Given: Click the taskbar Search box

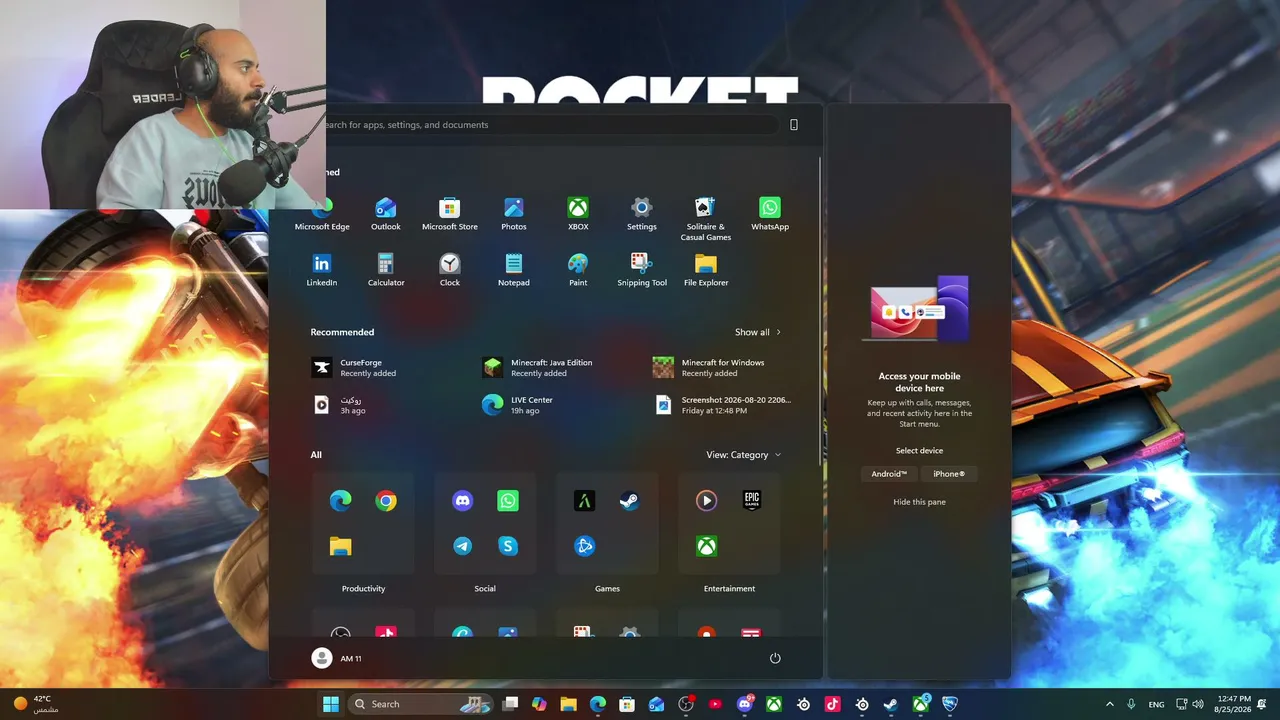Looking at the screenshot, I should click(x=421, y=704).
